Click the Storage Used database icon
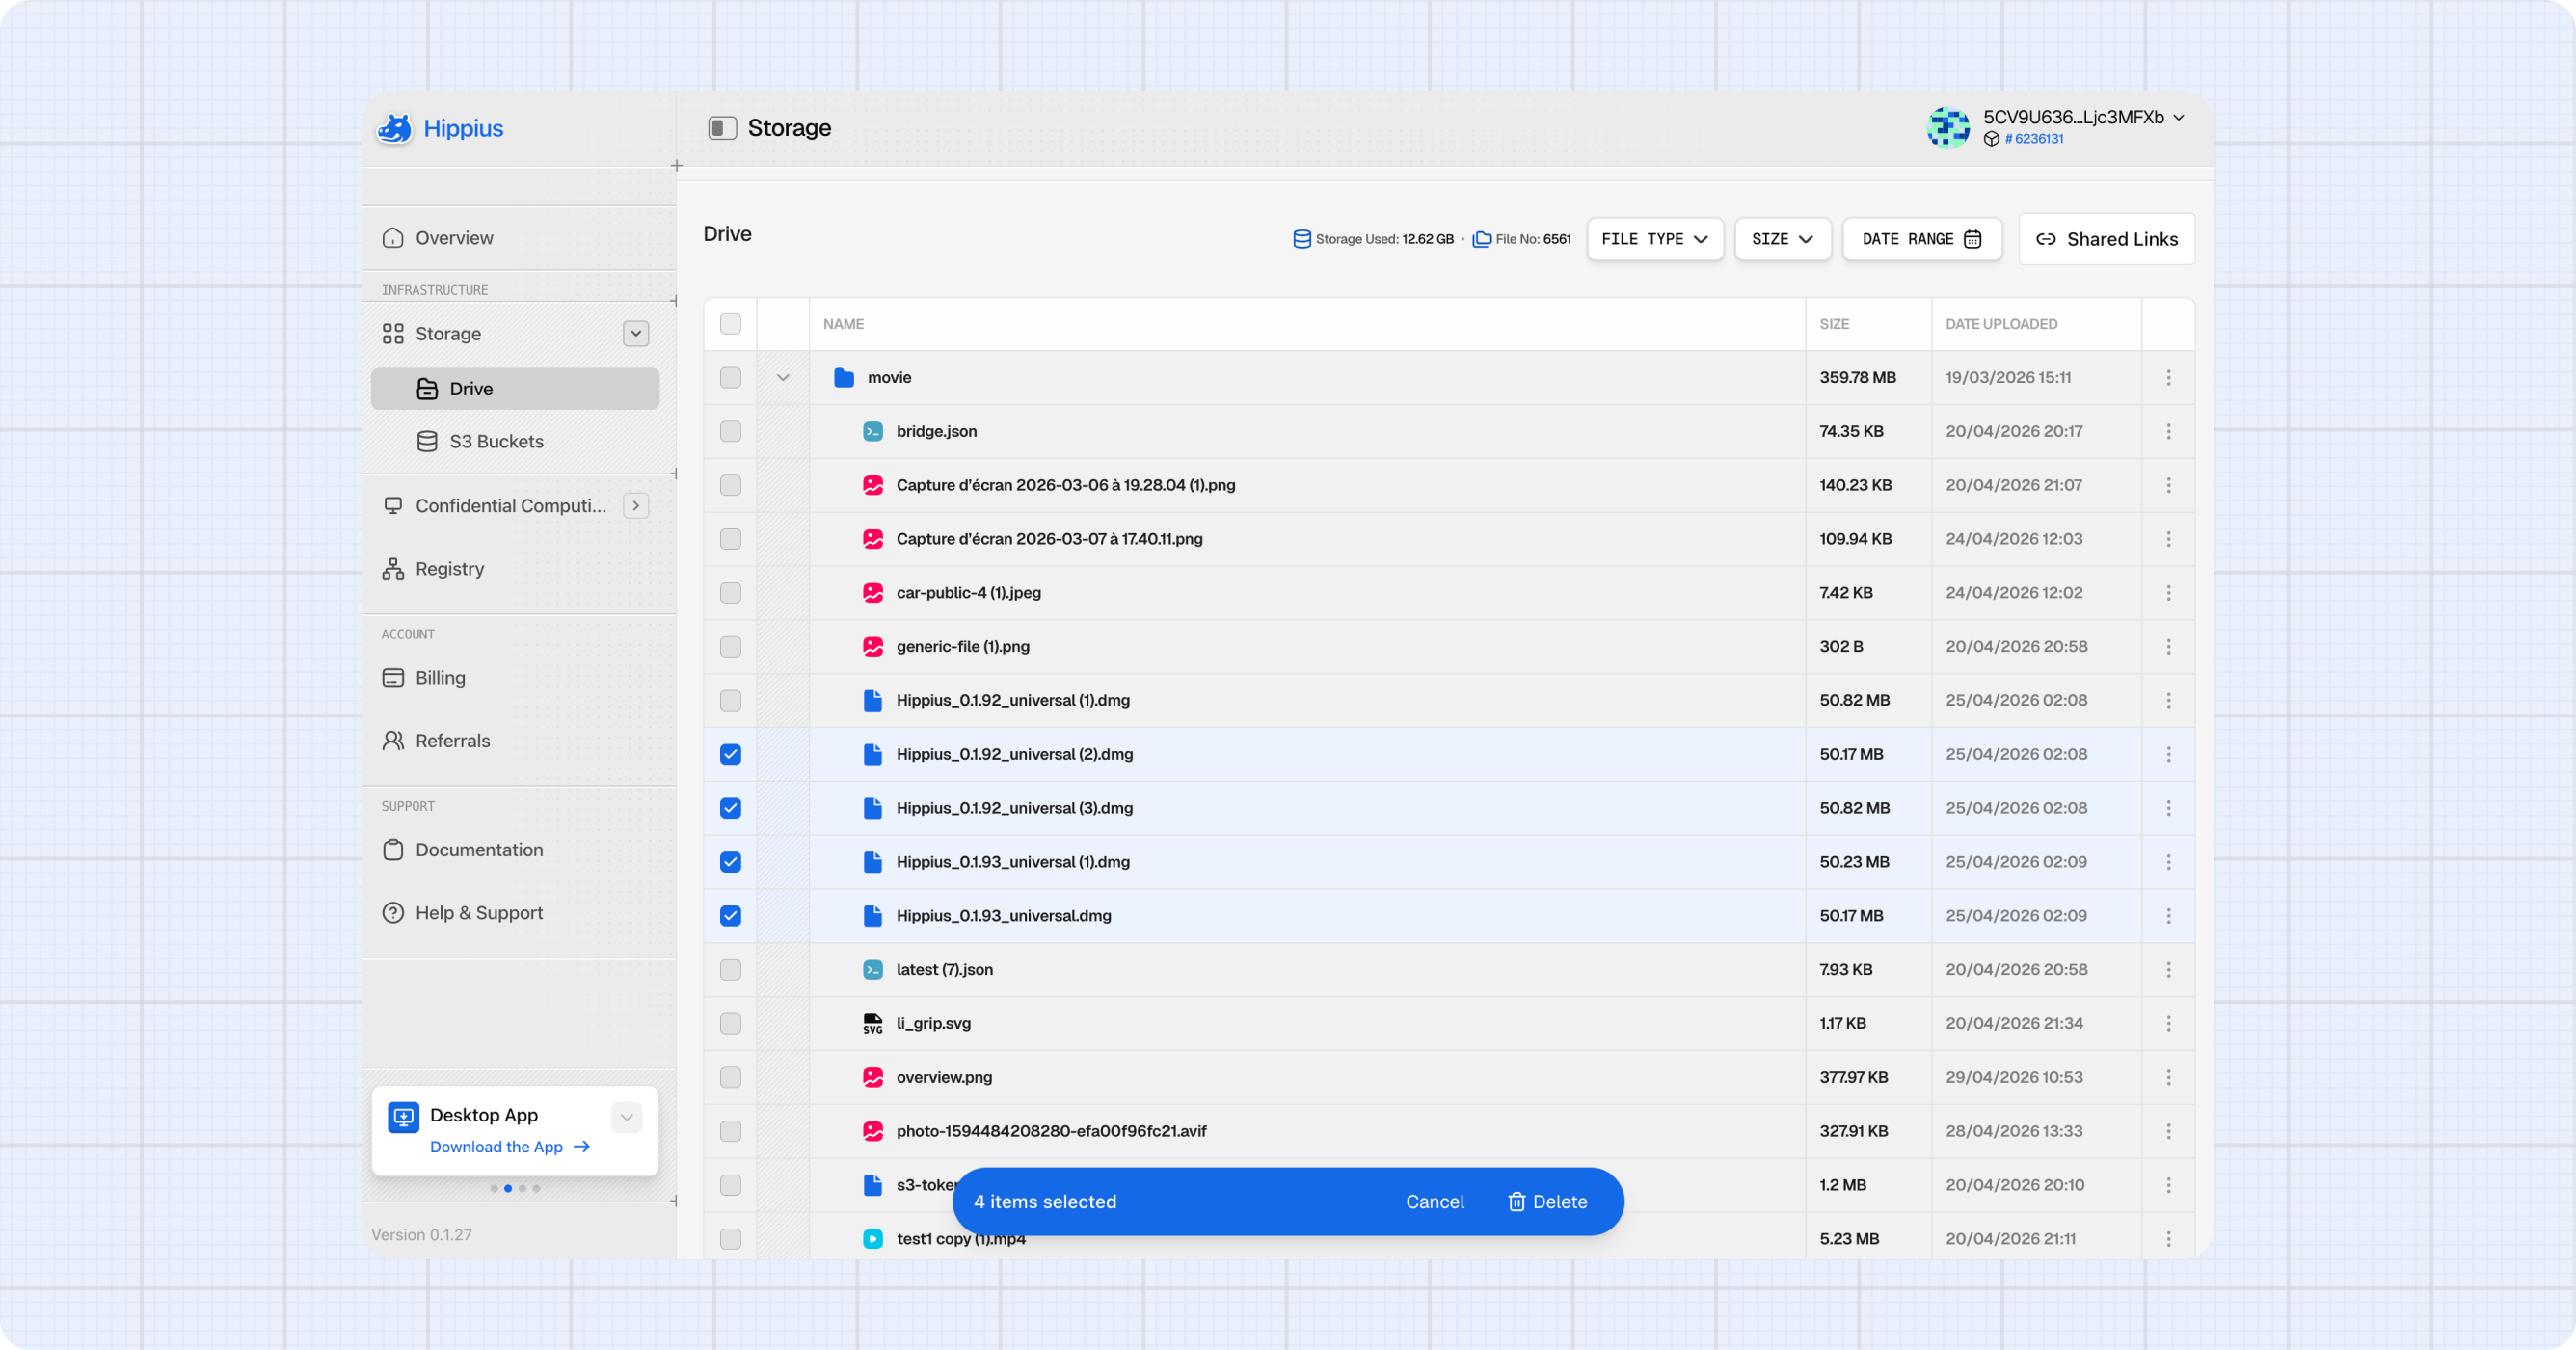 coord(1301,239)
